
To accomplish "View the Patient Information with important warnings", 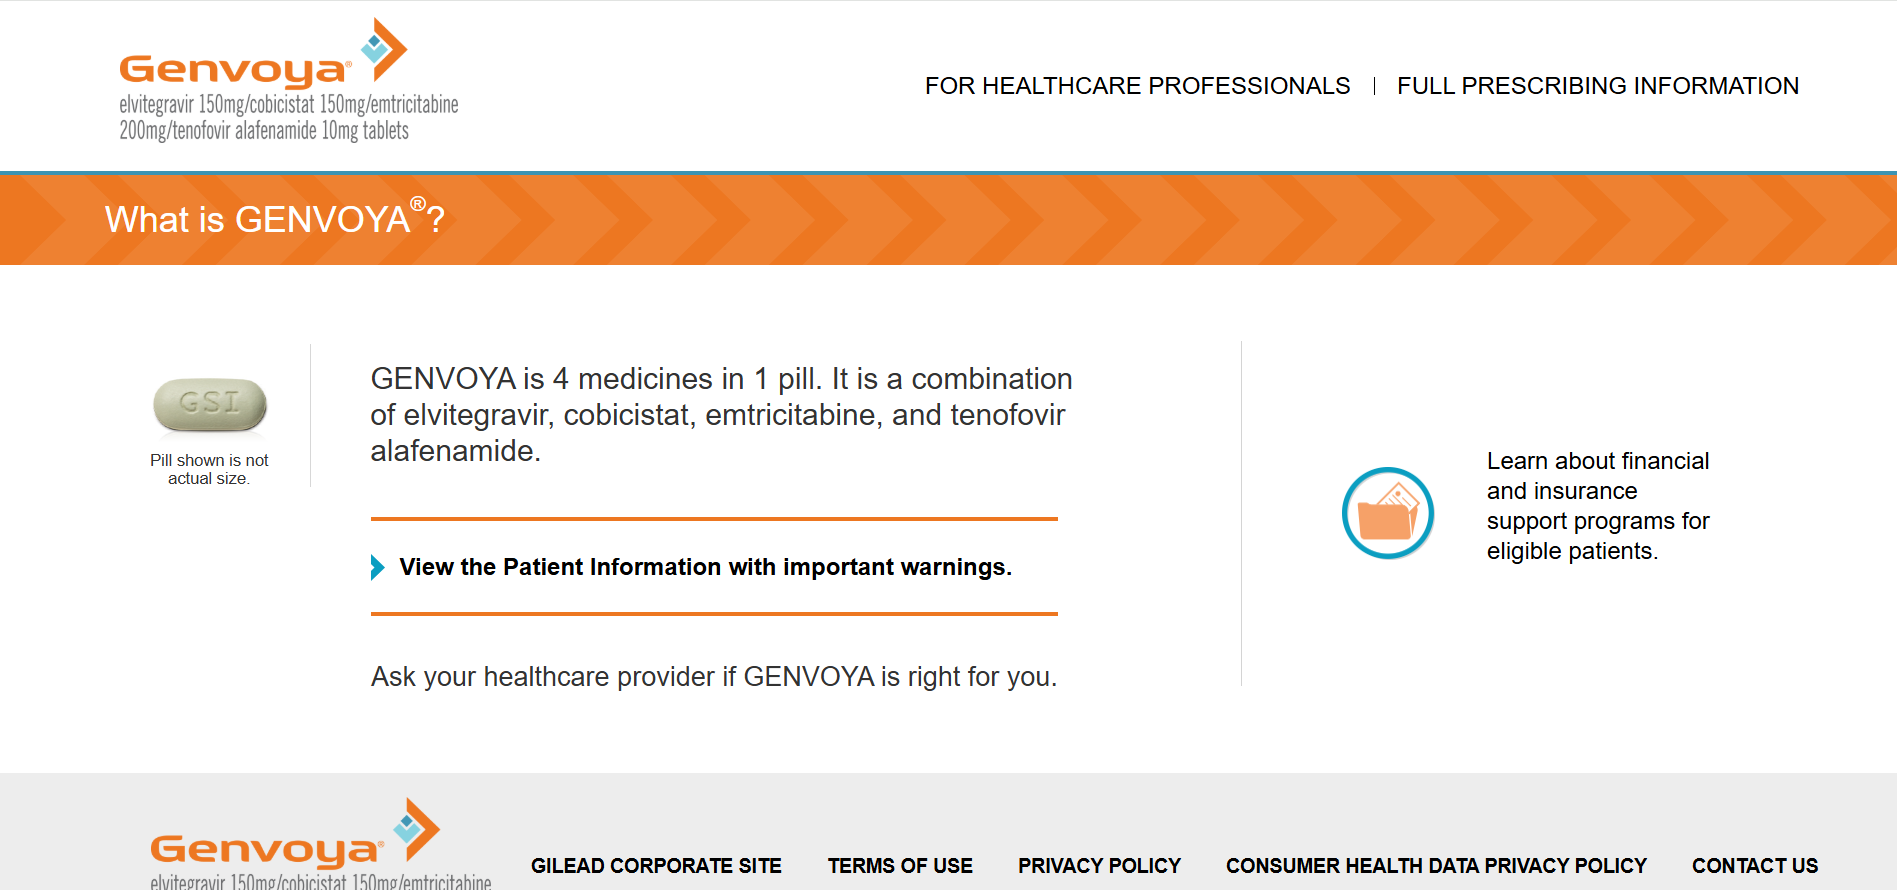I will [x=706, y=567].
